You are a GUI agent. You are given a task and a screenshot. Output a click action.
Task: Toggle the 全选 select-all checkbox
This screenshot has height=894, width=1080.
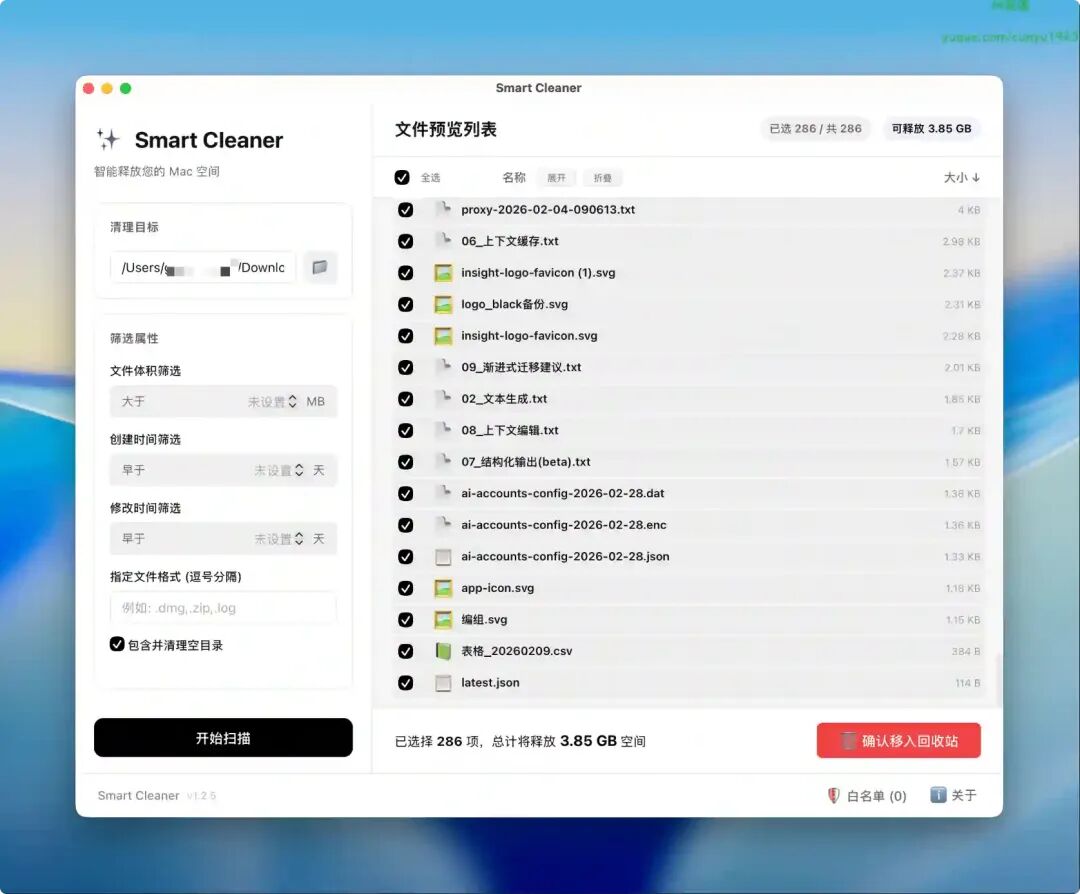tap(402, 178)
